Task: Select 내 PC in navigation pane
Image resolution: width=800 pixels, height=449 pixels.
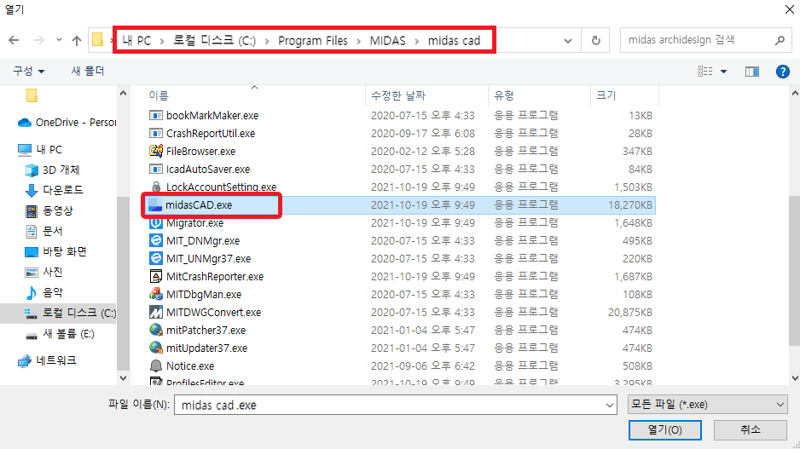Action: [x=40, y=149]
